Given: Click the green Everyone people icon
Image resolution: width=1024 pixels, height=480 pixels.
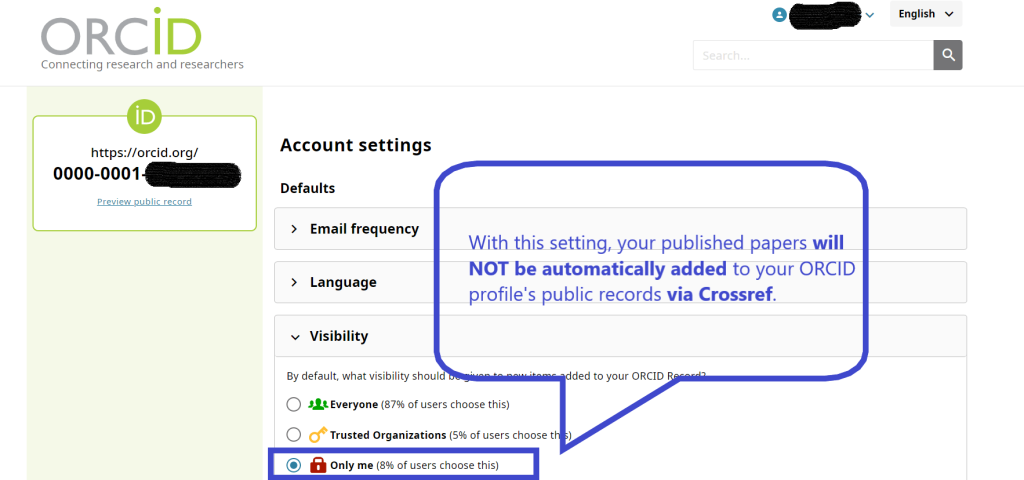Looking at the screenshot, I should click(317, 404).
